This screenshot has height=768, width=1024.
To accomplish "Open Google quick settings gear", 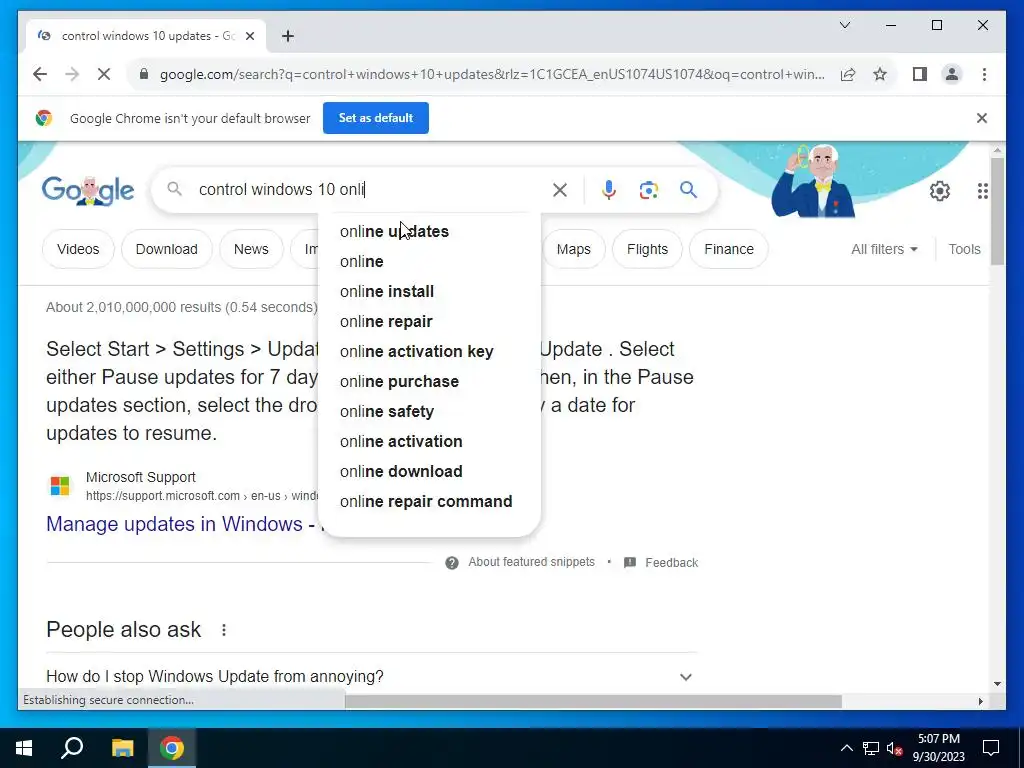I will 940,191.
